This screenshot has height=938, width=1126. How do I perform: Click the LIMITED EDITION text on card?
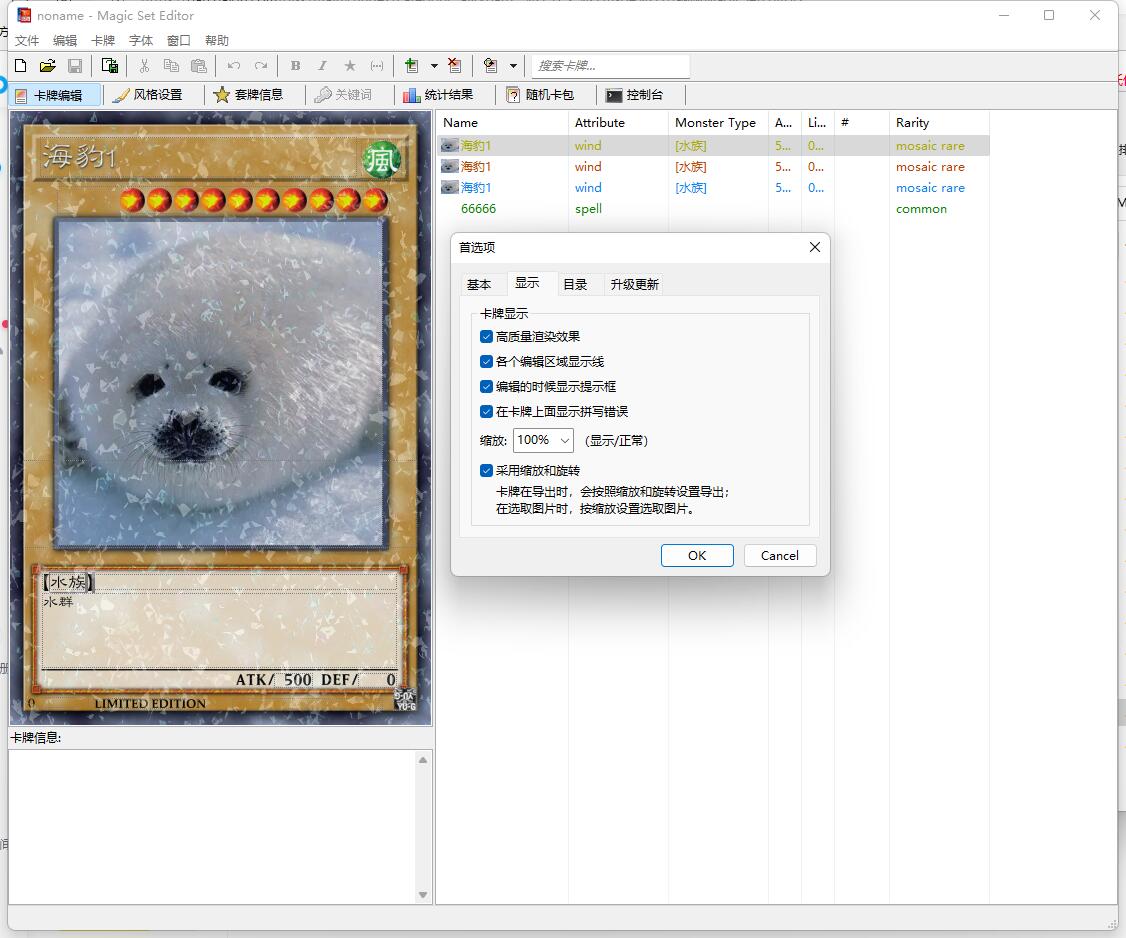tap(150, 704)
